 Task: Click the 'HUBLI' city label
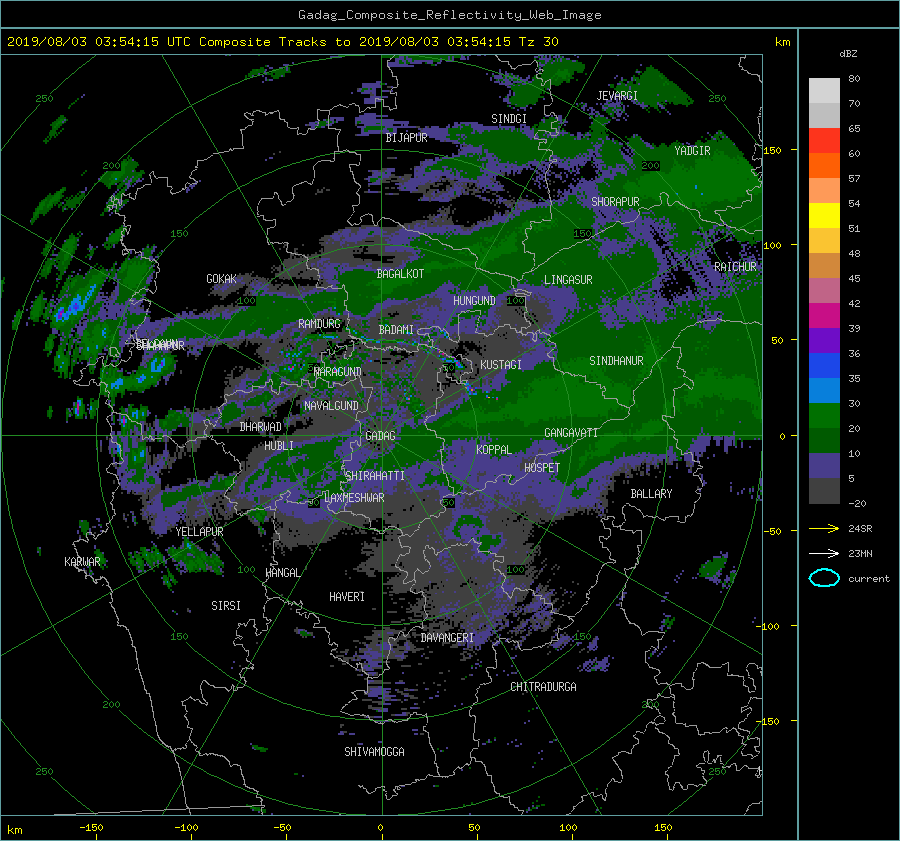(279, 446)
